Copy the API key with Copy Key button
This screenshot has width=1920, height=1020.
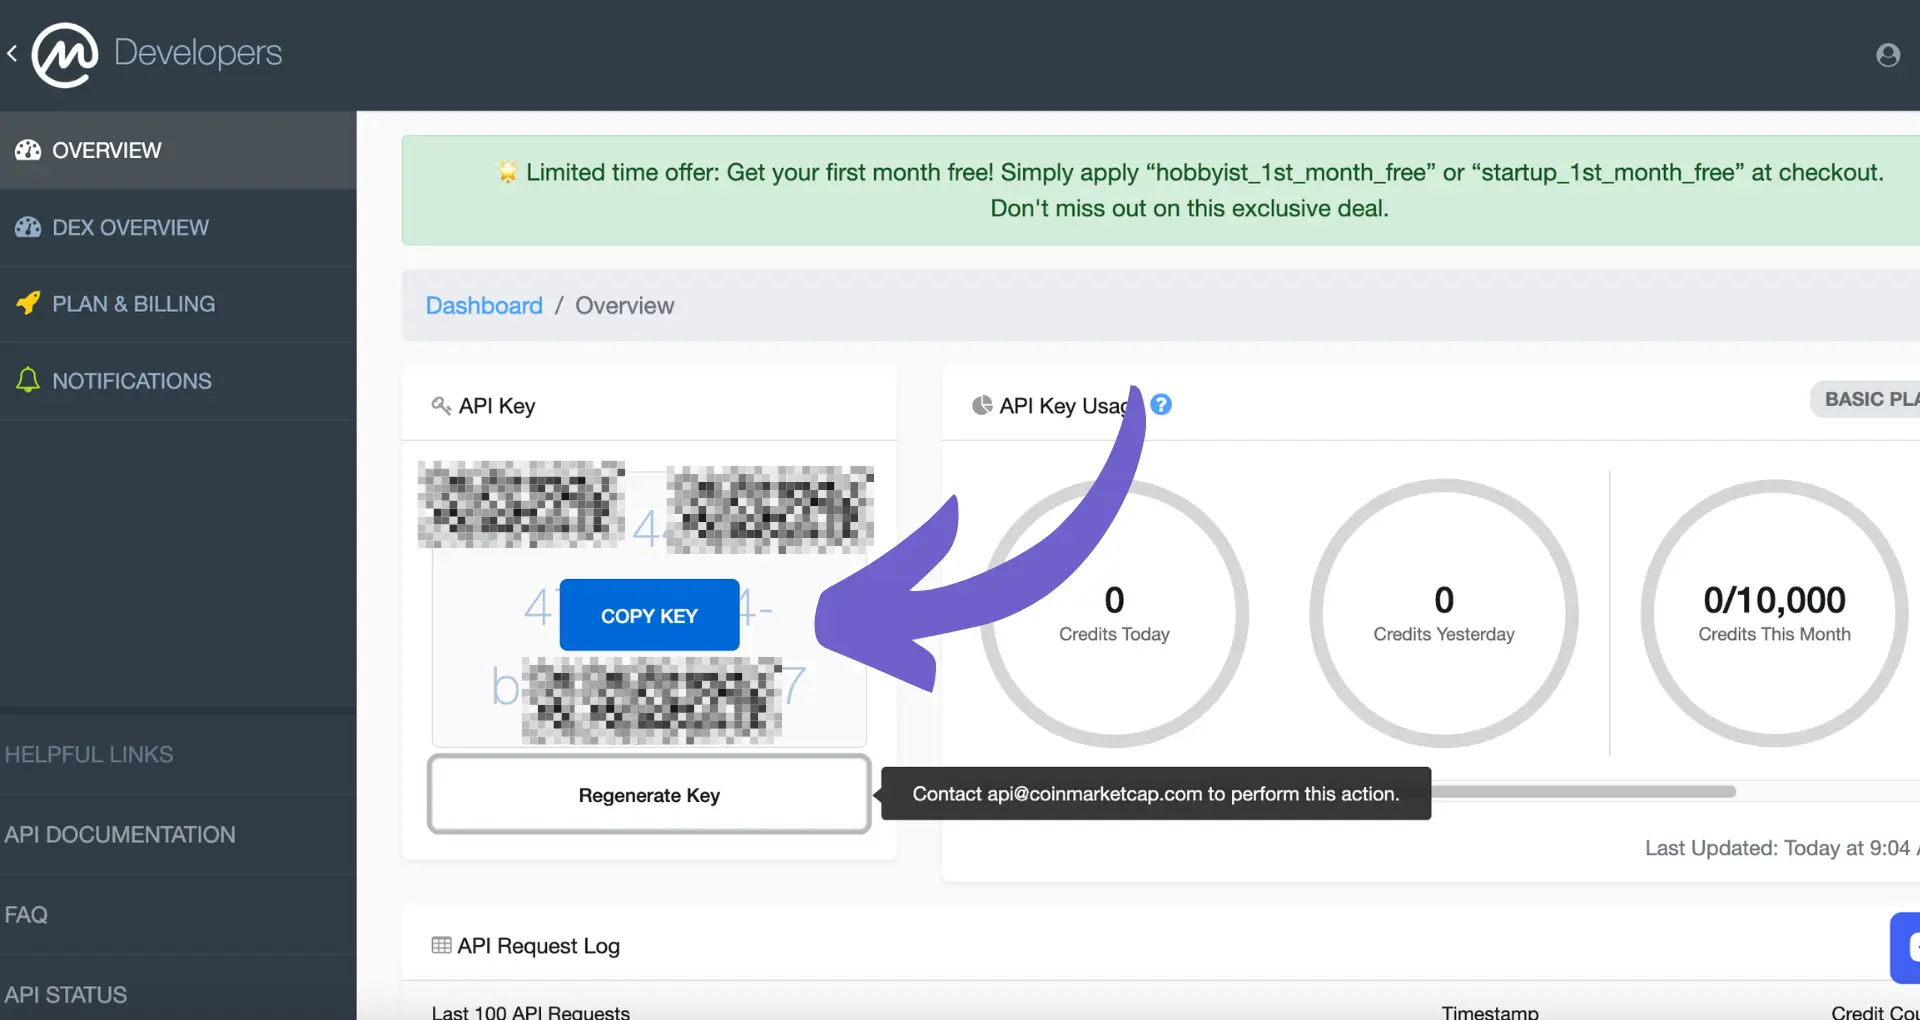pyautogui.click(x=649, y=615)
